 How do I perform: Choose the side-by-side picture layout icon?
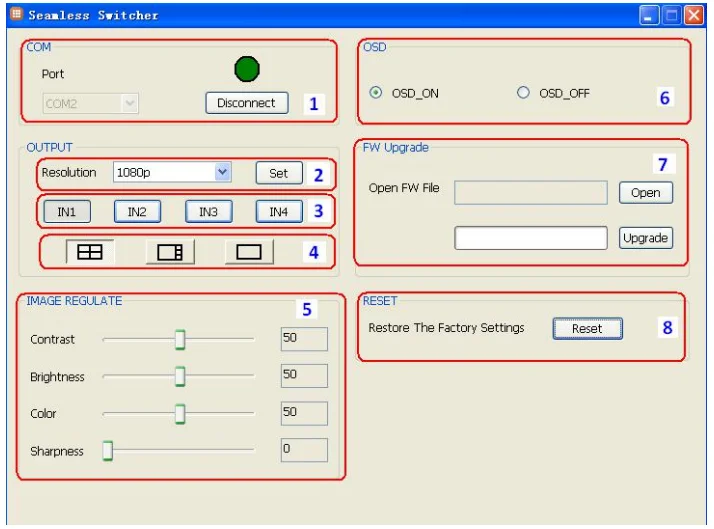(170, 252)
